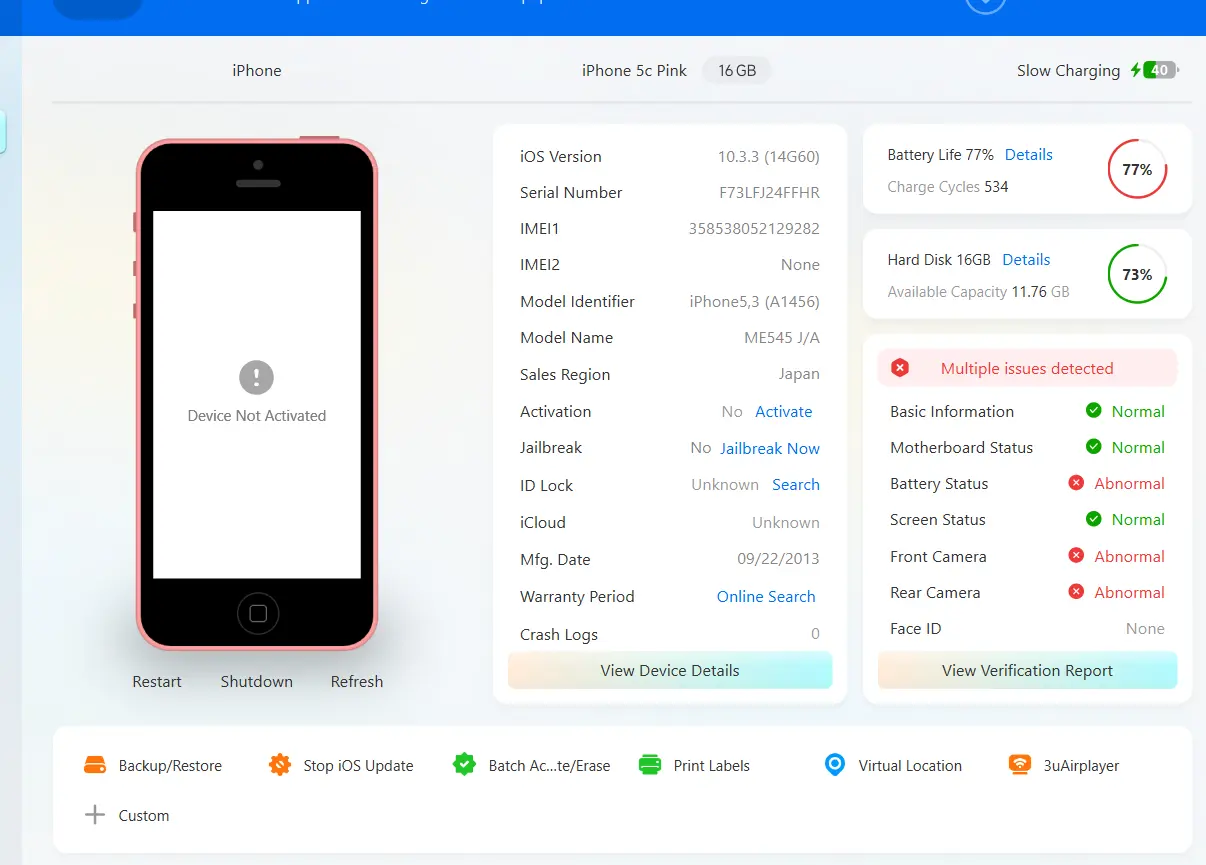This screenshot has width=1206, height=865.
Task: Click the Mfg. Date 09/22/2013
Action: click(x=778, y=560)
